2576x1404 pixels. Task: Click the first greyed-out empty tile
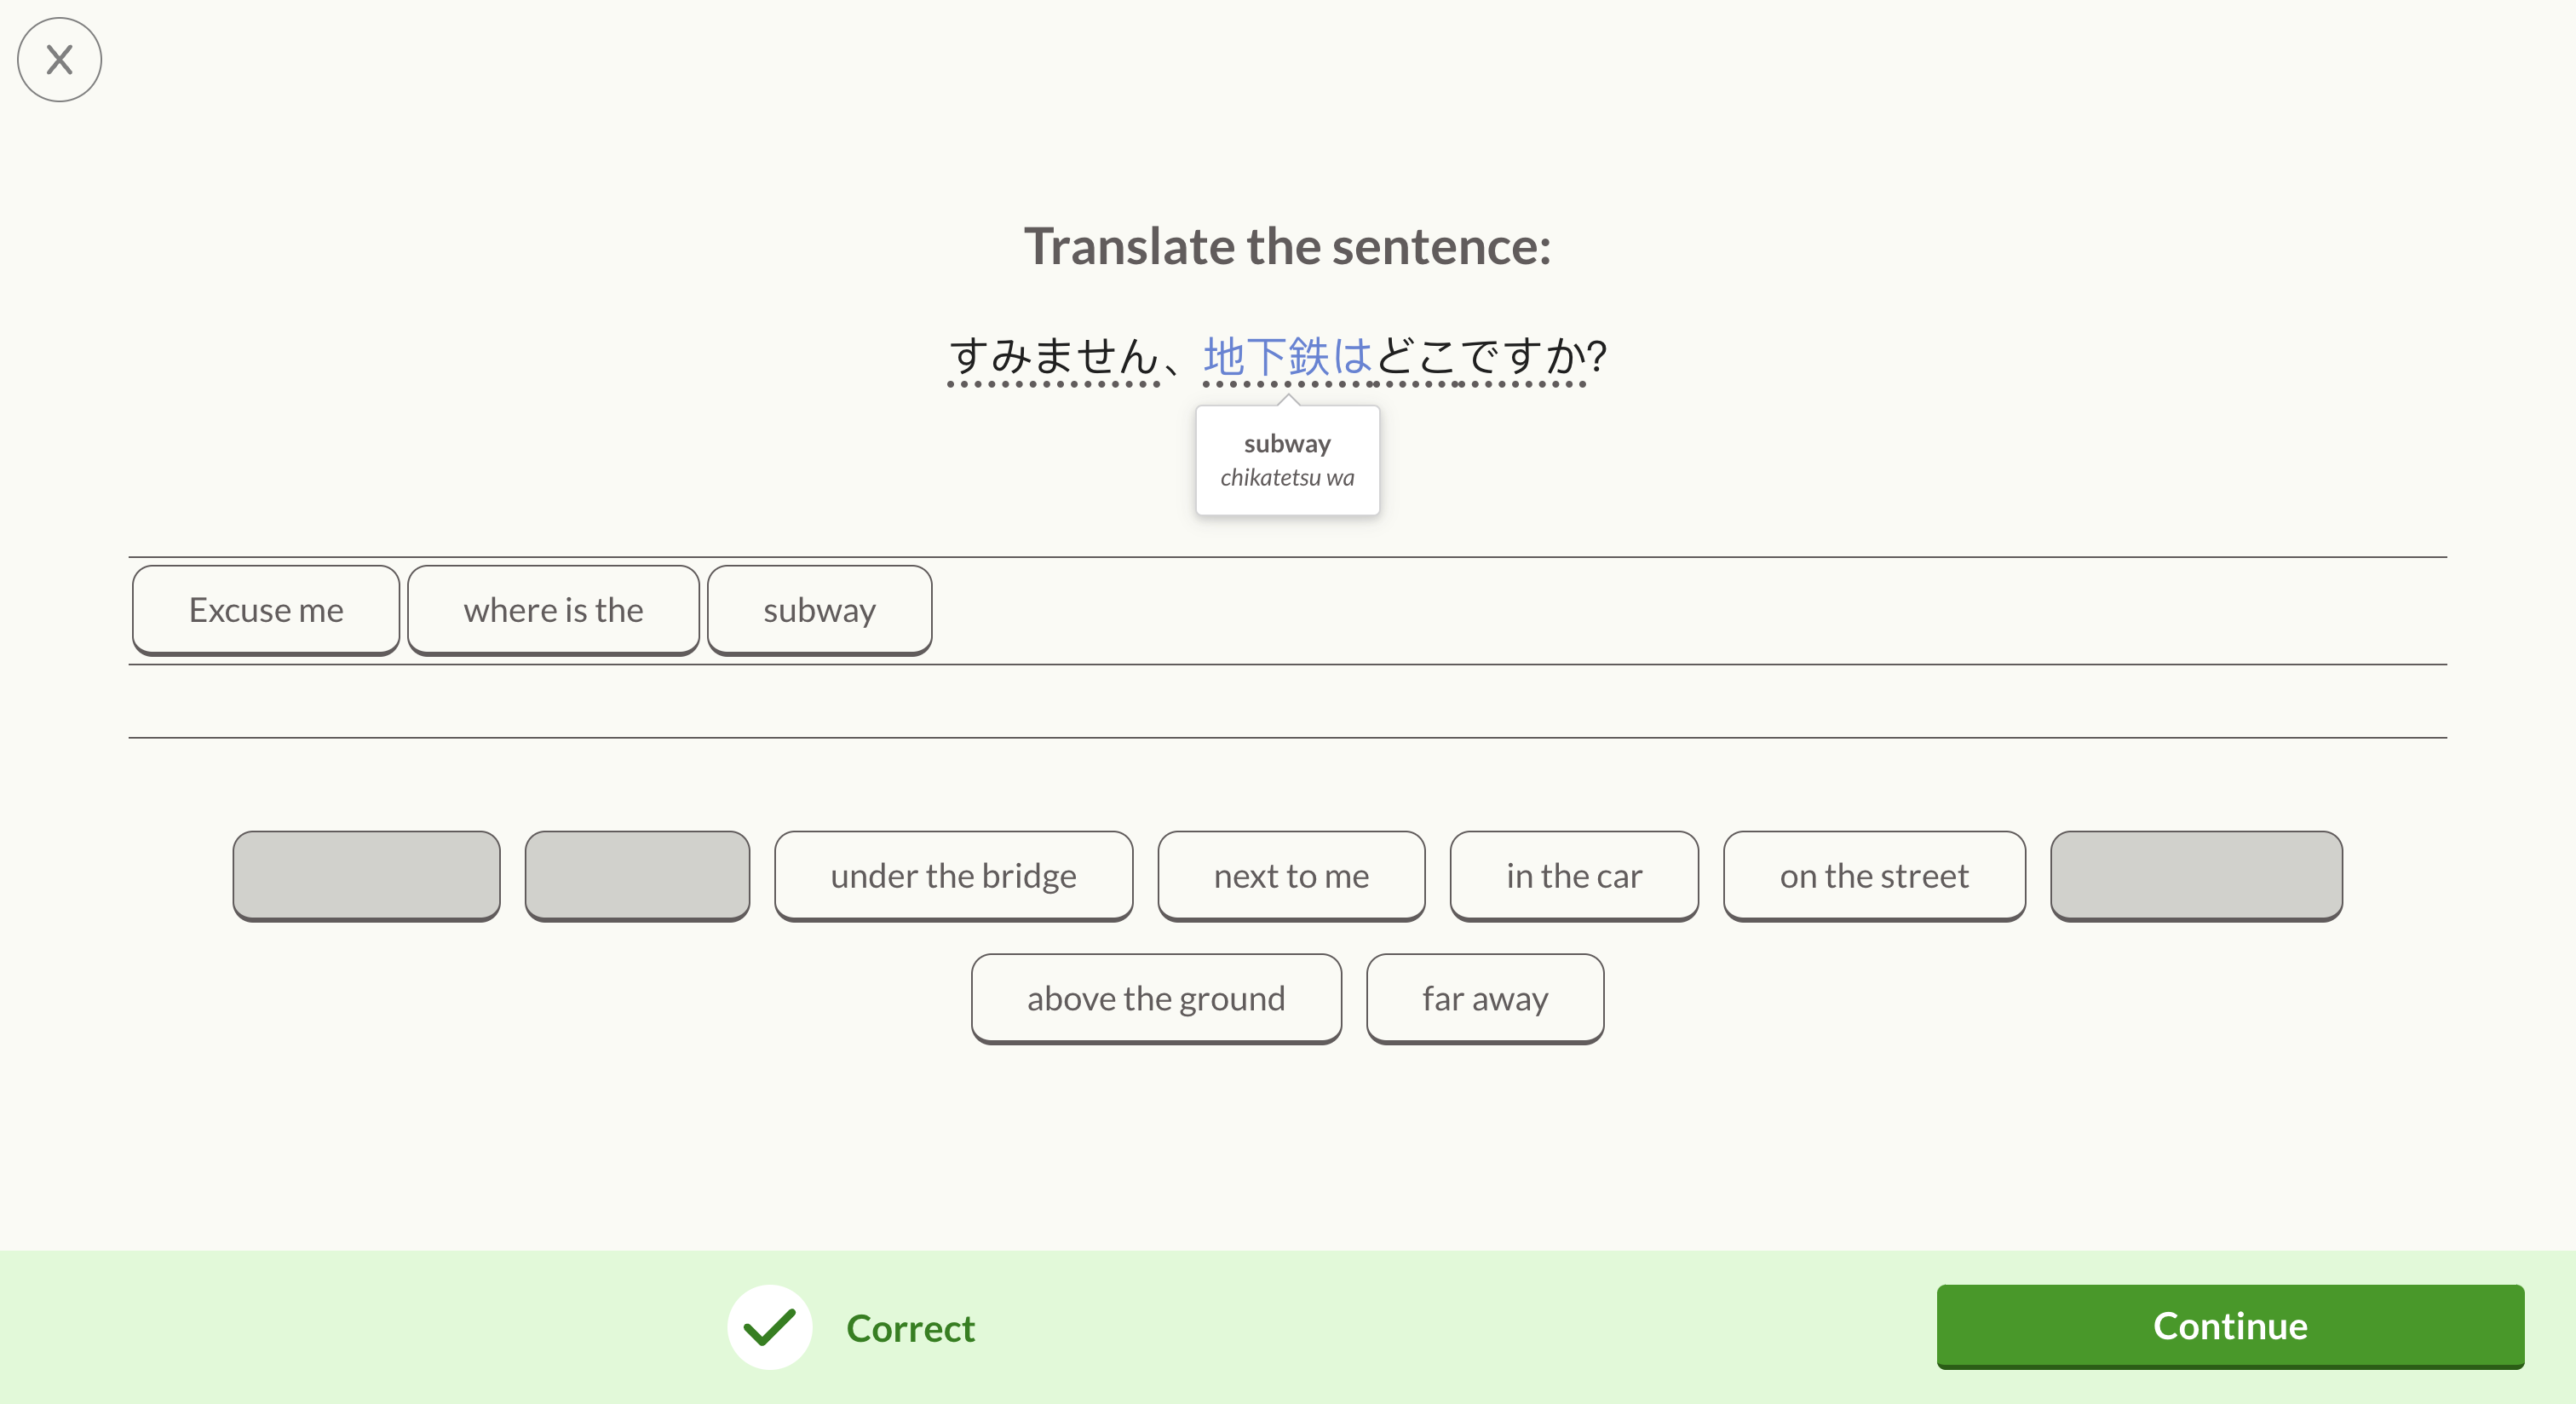coord(366,875)
